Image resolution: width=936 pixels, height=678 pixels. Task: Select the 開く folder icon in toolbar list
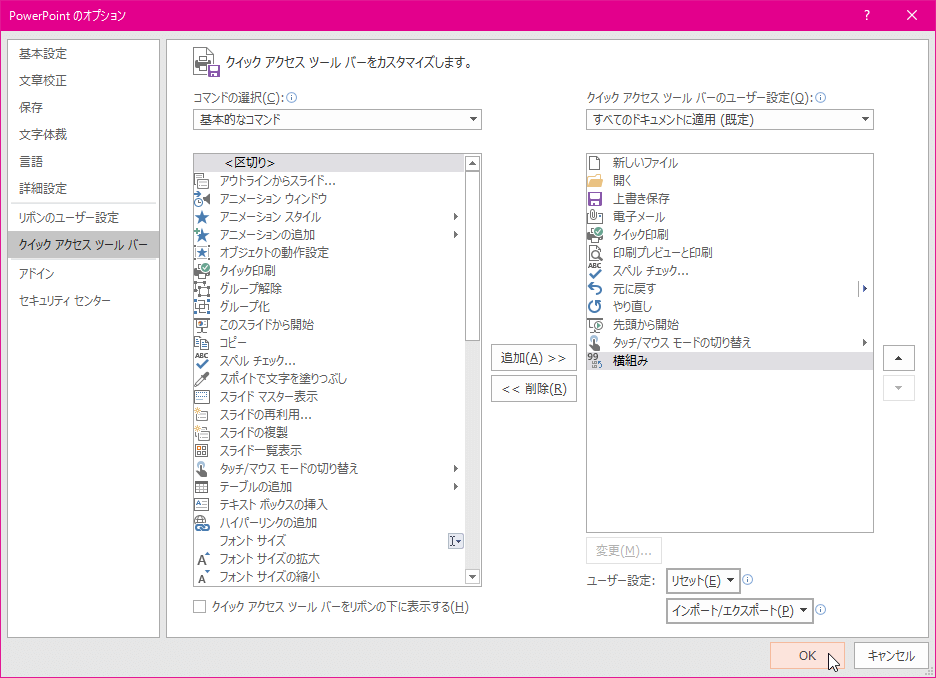(595, 181)
